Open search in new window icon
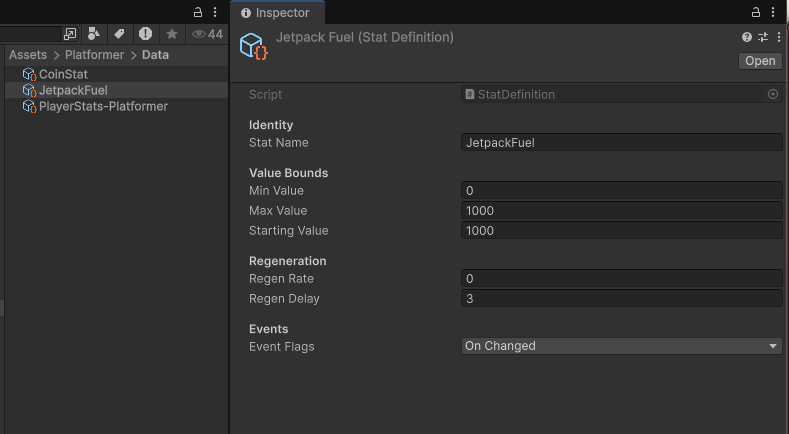The image size is (789, 434). pyautogui.click(x=70, y=34)
